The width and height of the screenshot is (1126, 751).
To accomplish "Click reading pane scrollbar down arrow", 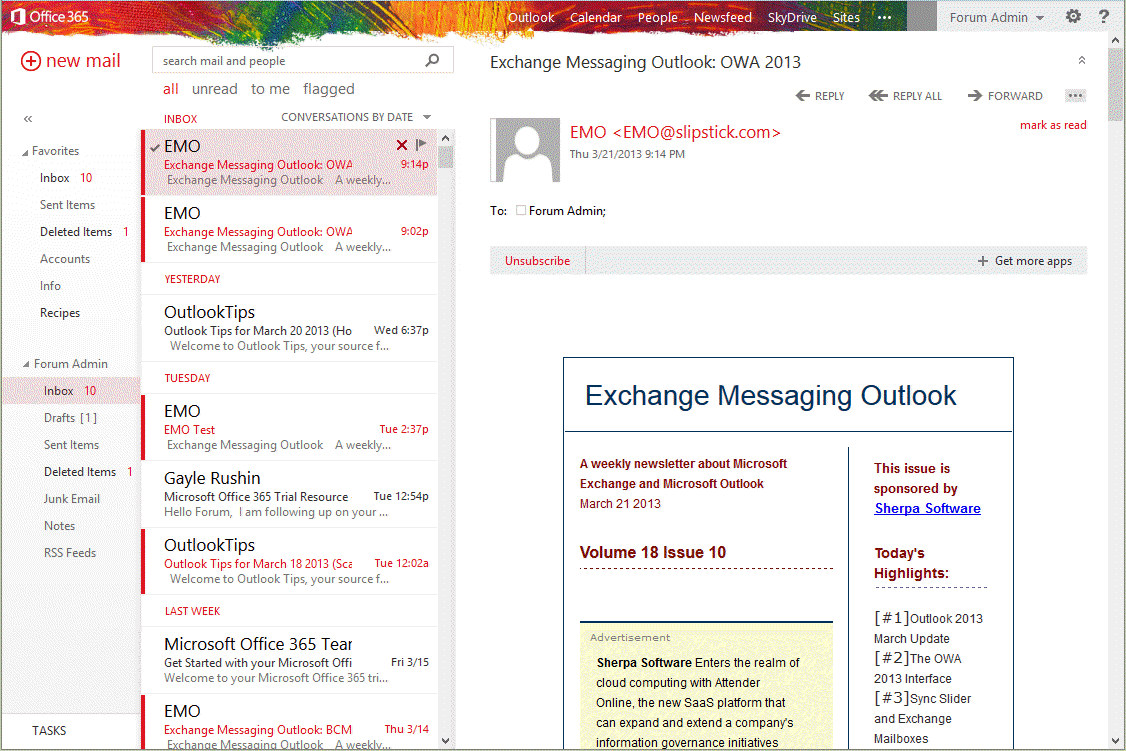I will pos(1115,740).
